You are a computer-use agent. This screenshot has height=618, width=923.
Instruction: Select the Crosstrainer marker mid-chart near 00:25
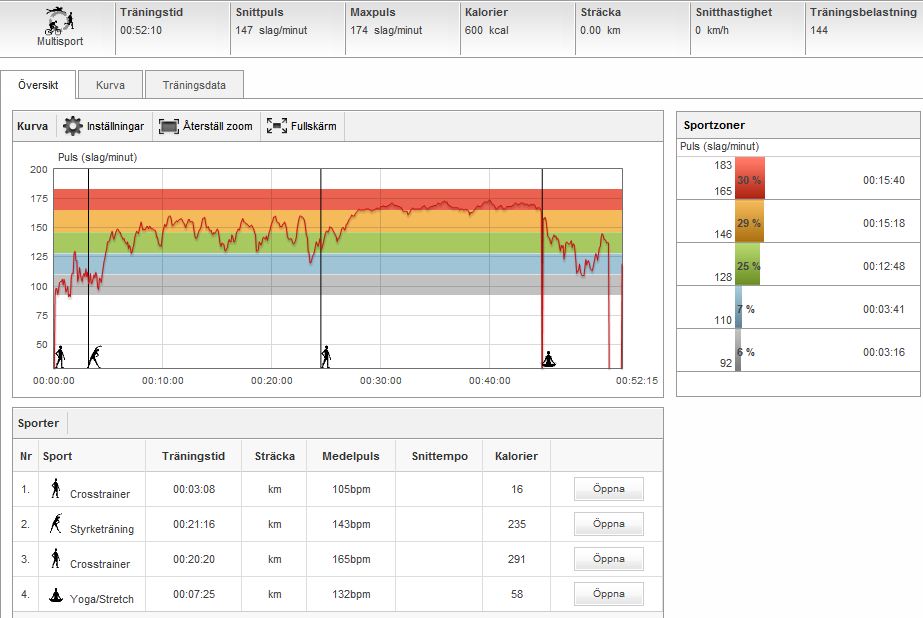[325, 356]
